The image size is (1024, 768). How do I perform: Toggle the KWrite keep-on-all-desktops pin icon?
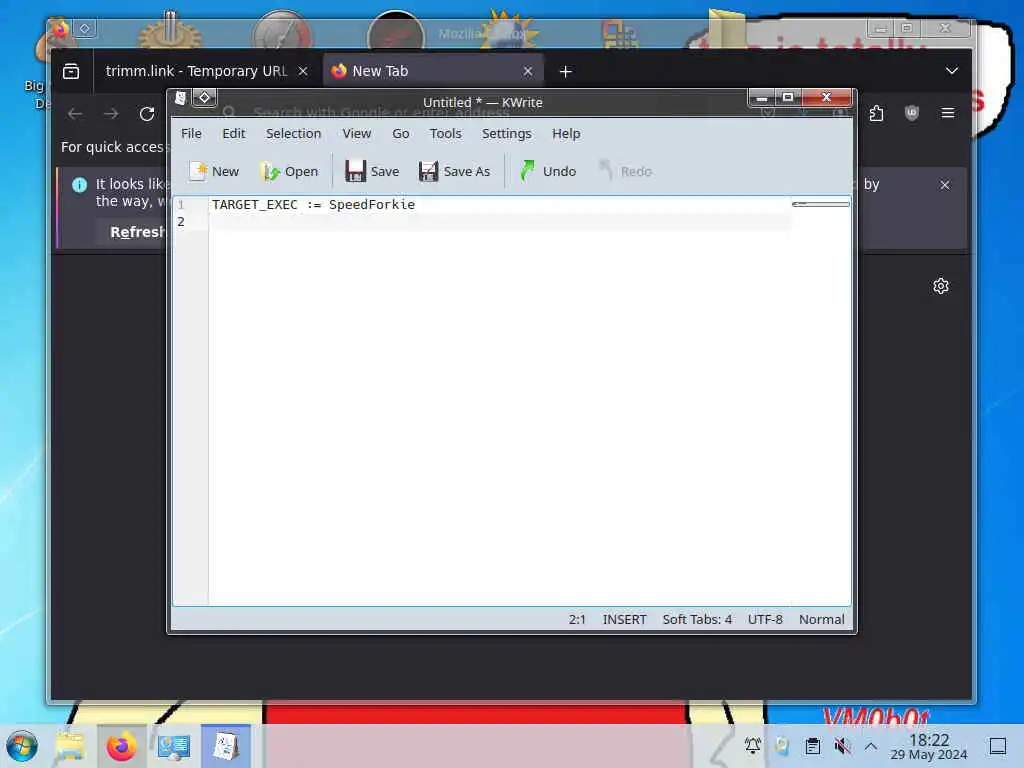tap(204, 98)
